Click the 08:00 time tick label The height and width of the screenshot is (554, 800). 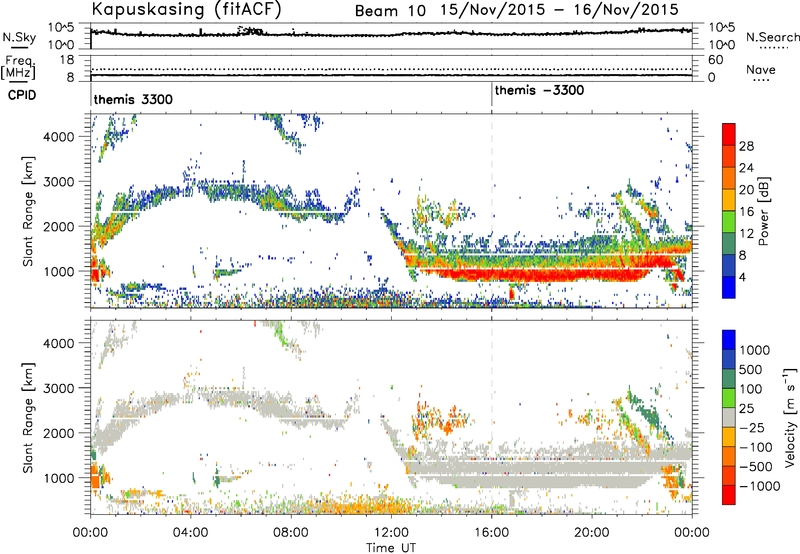(x=290, y=533)
